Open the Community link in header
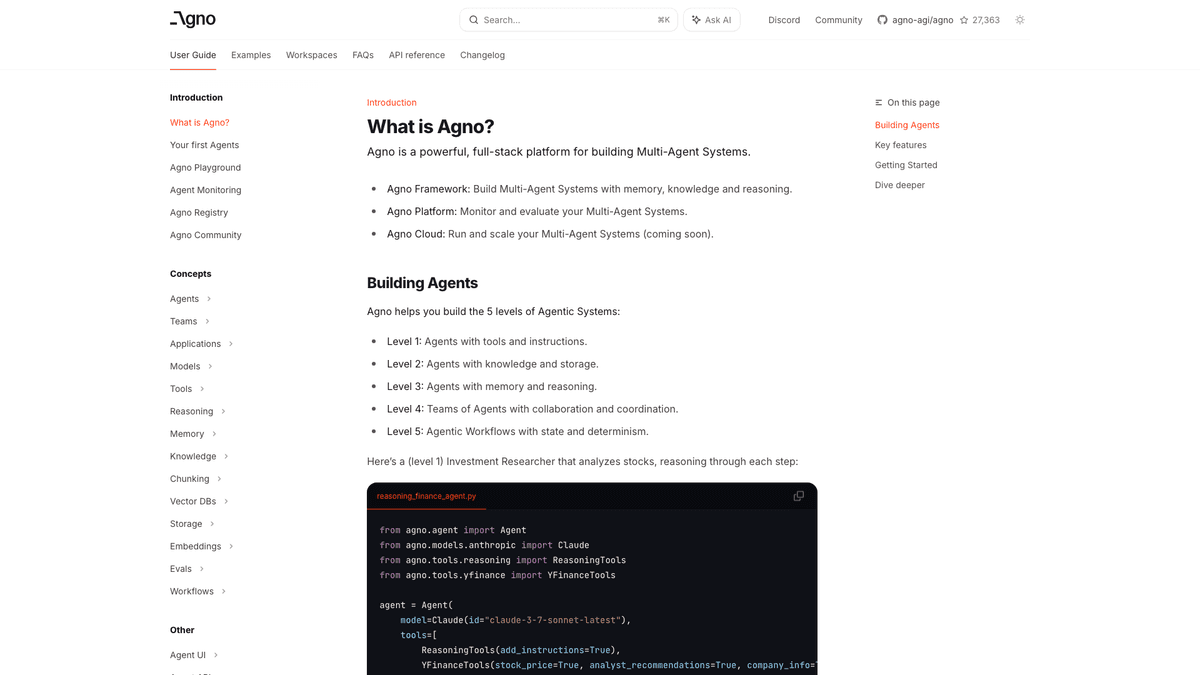The height and width of the screenshot is (675, 1200). click(x=839, y=20)
